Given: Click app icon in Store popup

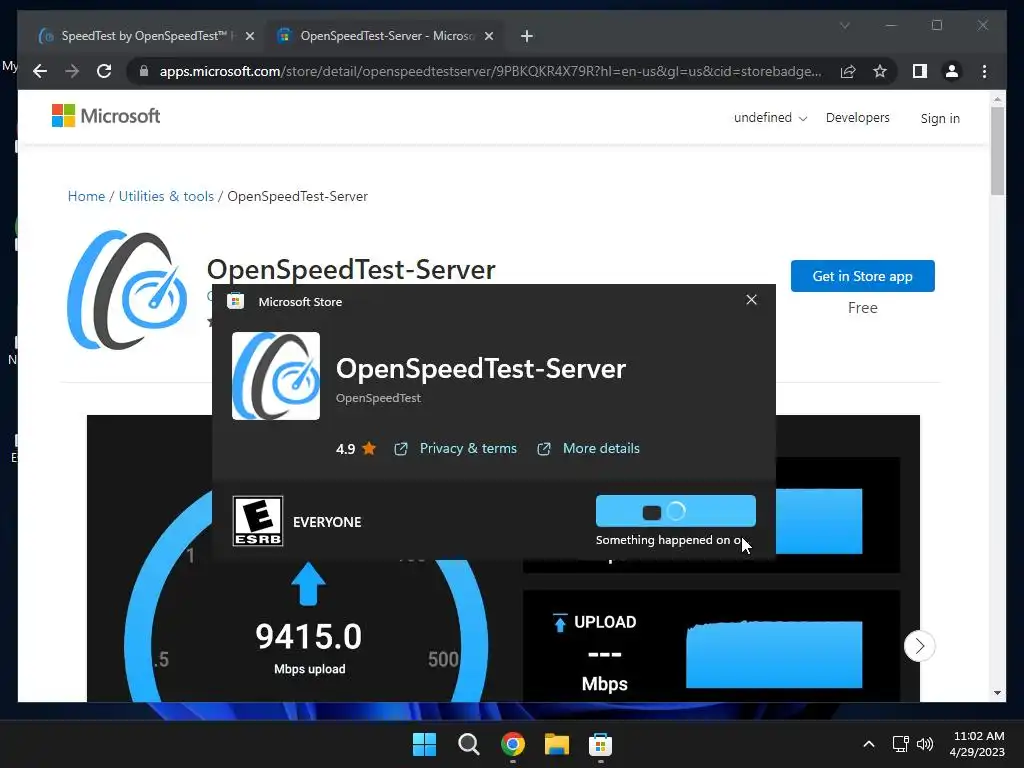Looking at the screenshot, I should coord(276,376).
